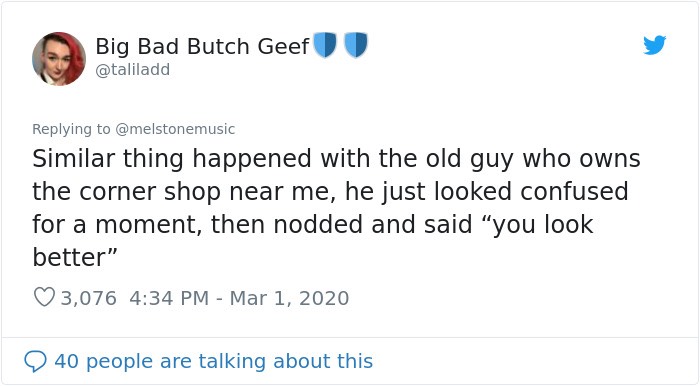Viewport: 700px width, 386px height.
Task: Click the 'Replying to' label
Action: coord(71,129)
